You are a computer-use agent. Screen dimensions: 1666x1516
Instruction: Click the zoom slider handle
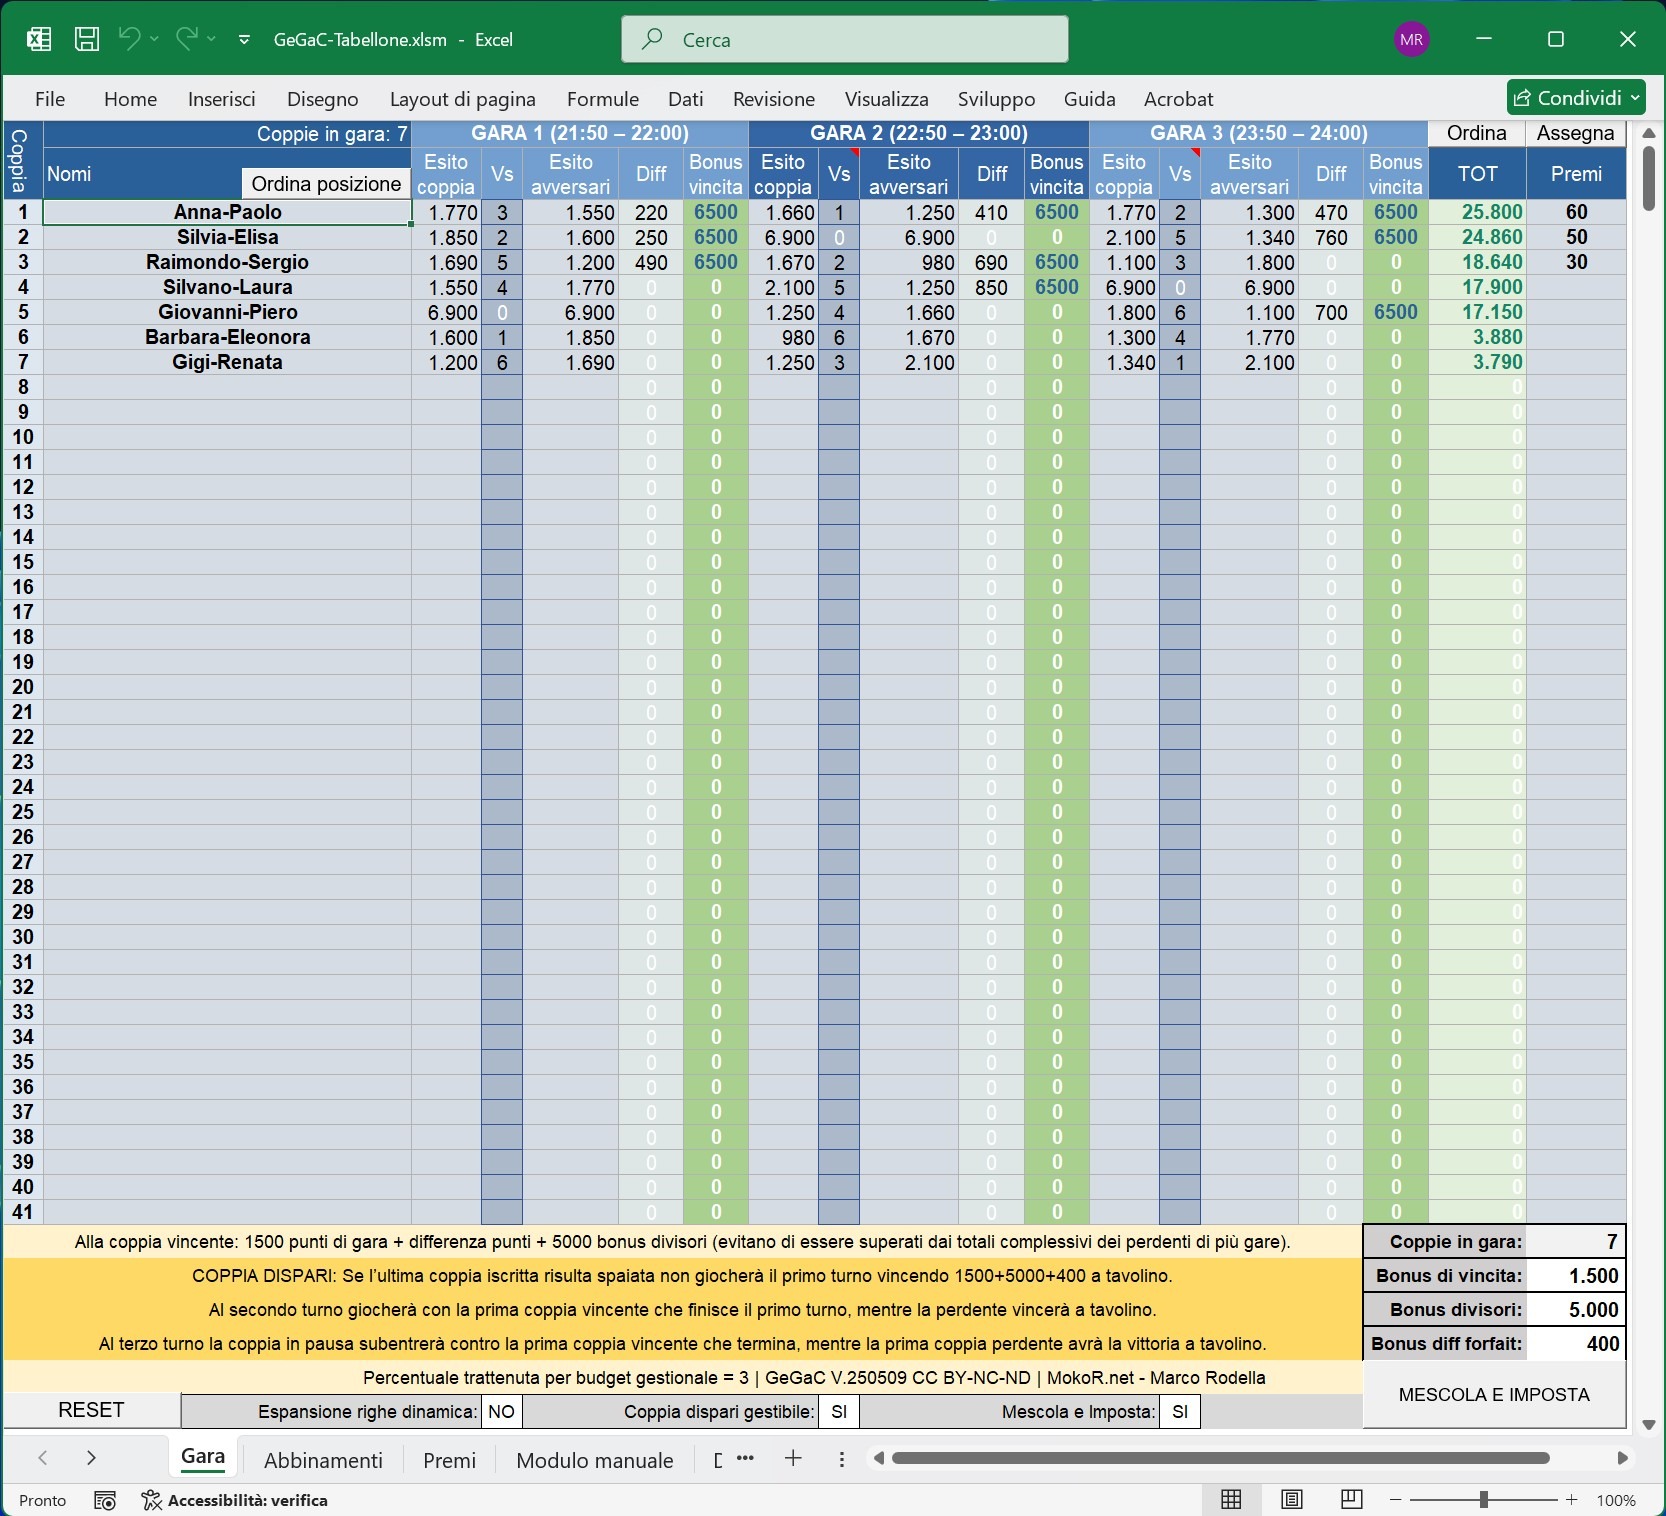(1484, 1500)
